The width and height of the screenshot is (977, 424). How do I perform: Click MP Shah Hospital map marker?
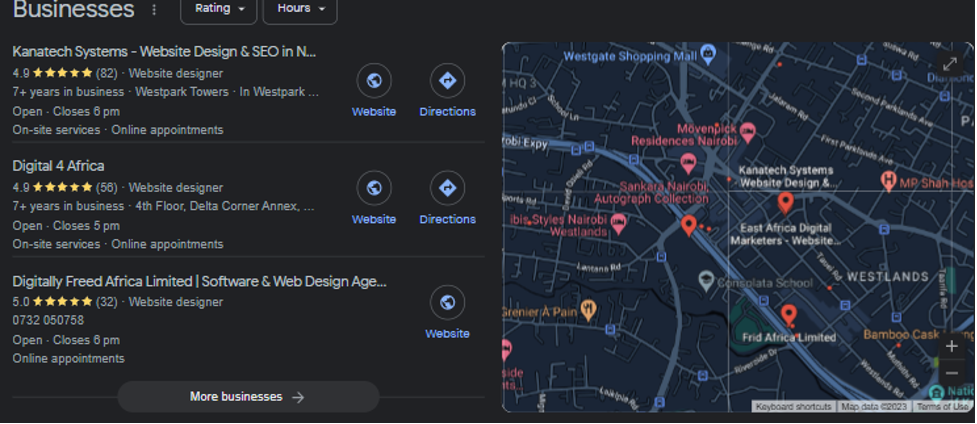point(889,181)
